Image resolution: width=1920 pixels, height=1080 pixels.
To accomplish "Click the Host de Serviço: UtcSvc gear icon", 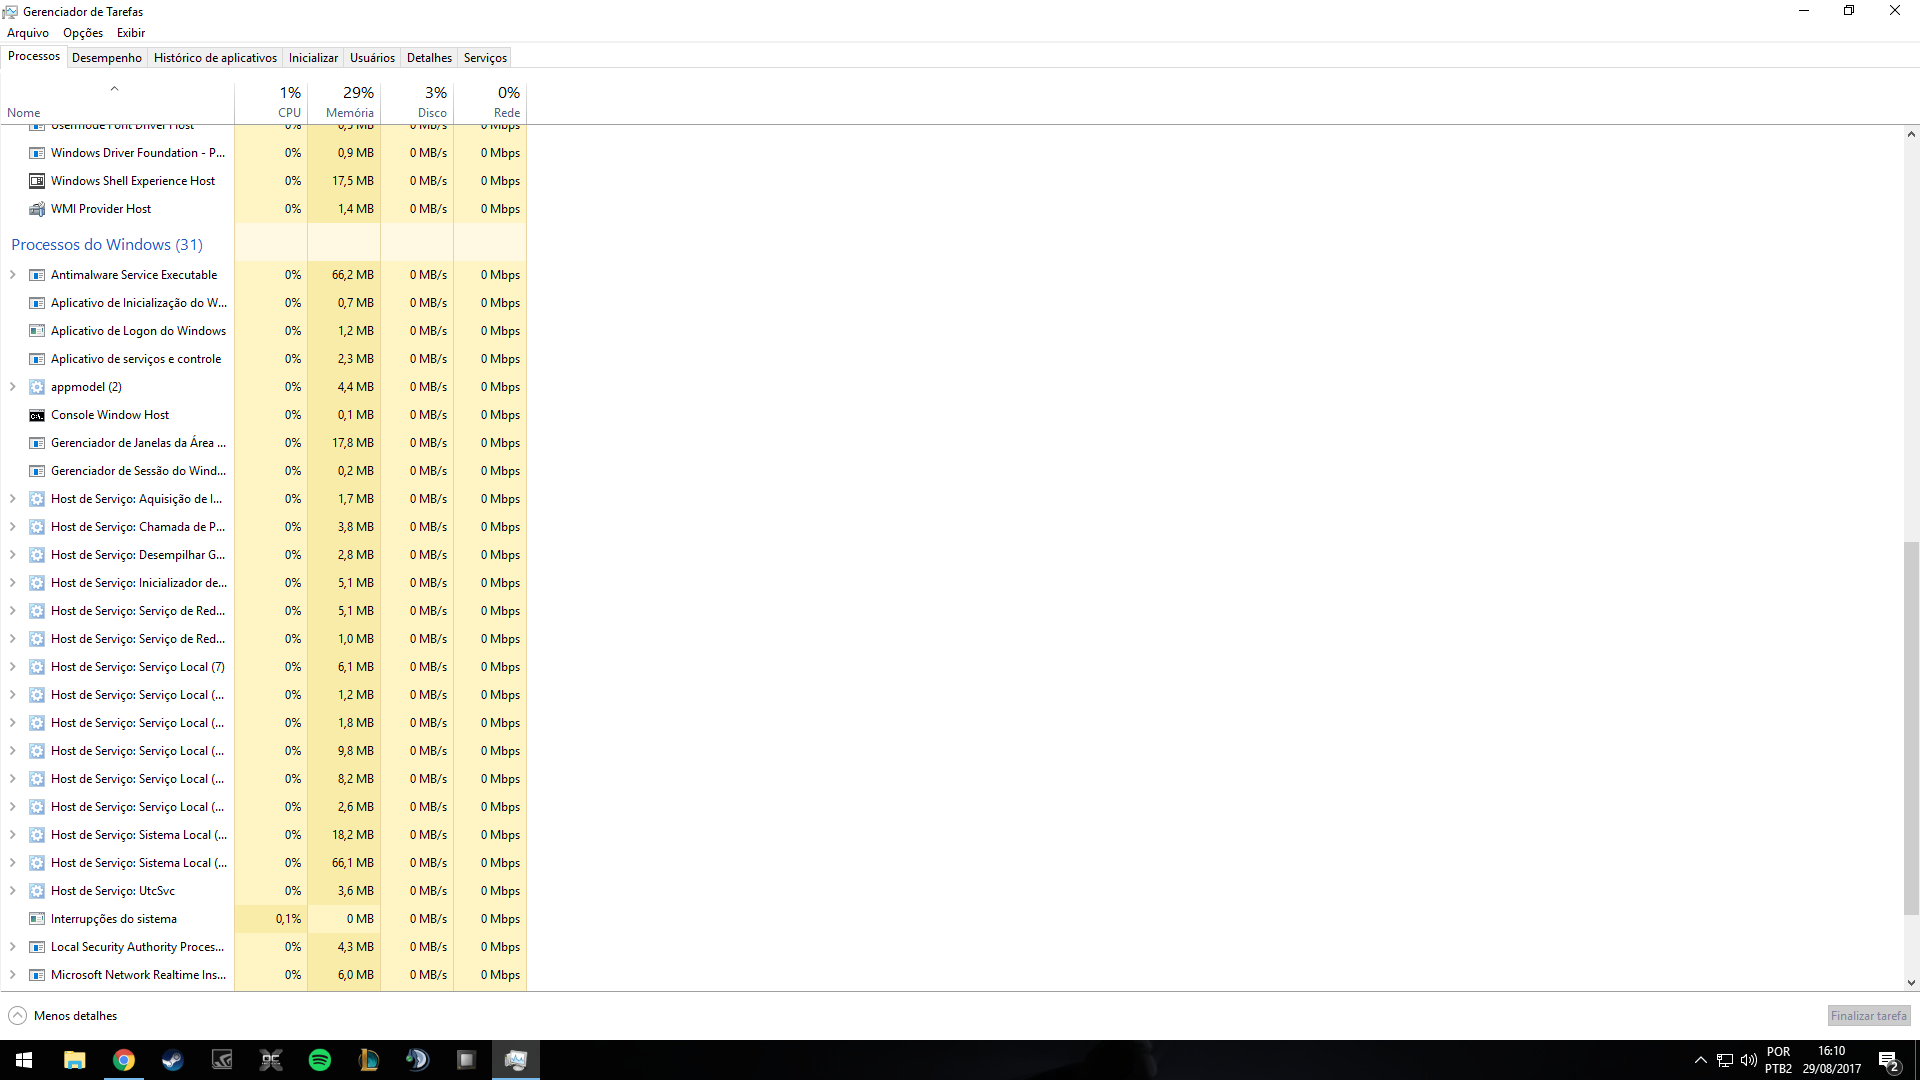I will [x=37, y=891].
